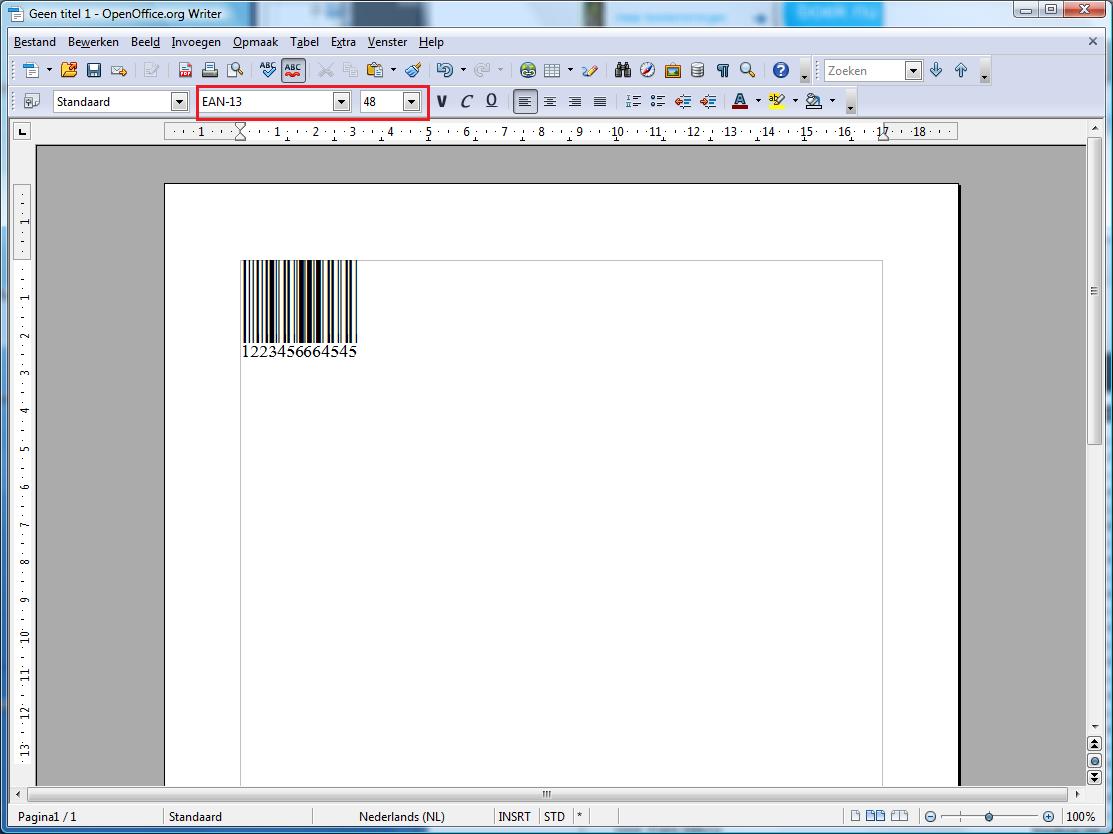Viewport: 1113px width, 834px height.
Task: Click the Format Paintbrush icon
Action: (x=413, y=70)
